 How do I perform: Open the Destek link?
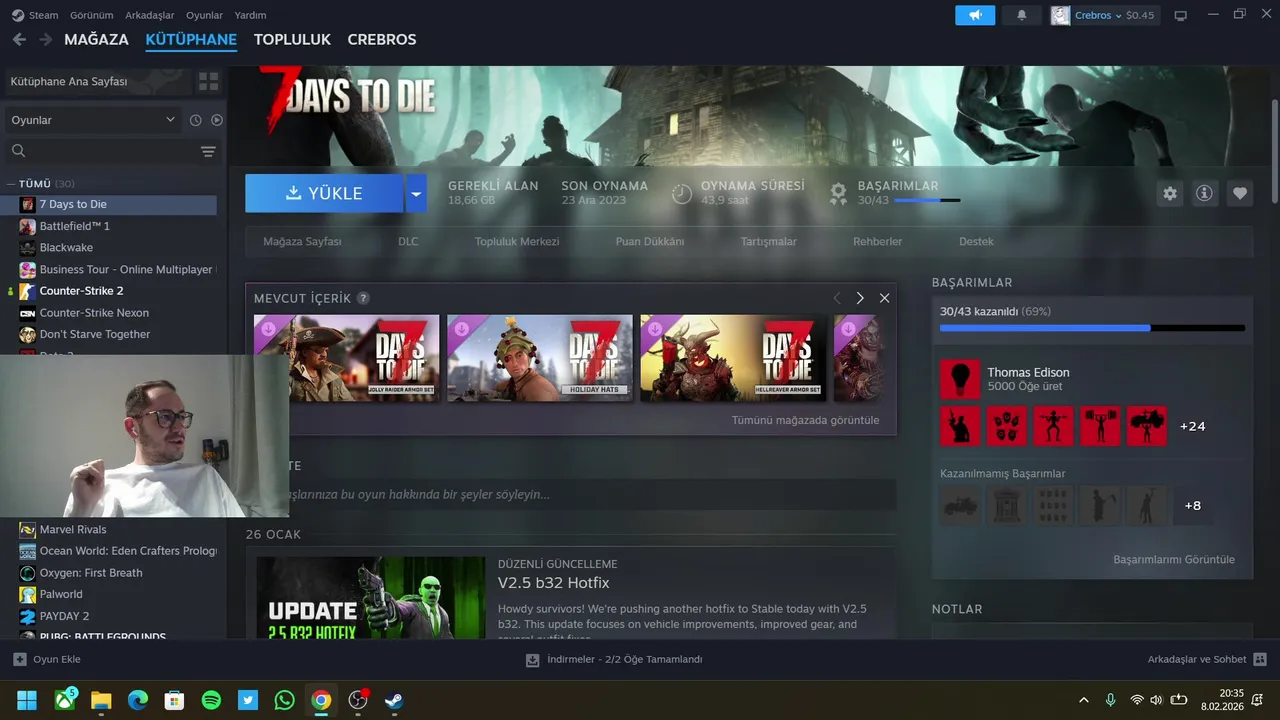tap(977, 242)
